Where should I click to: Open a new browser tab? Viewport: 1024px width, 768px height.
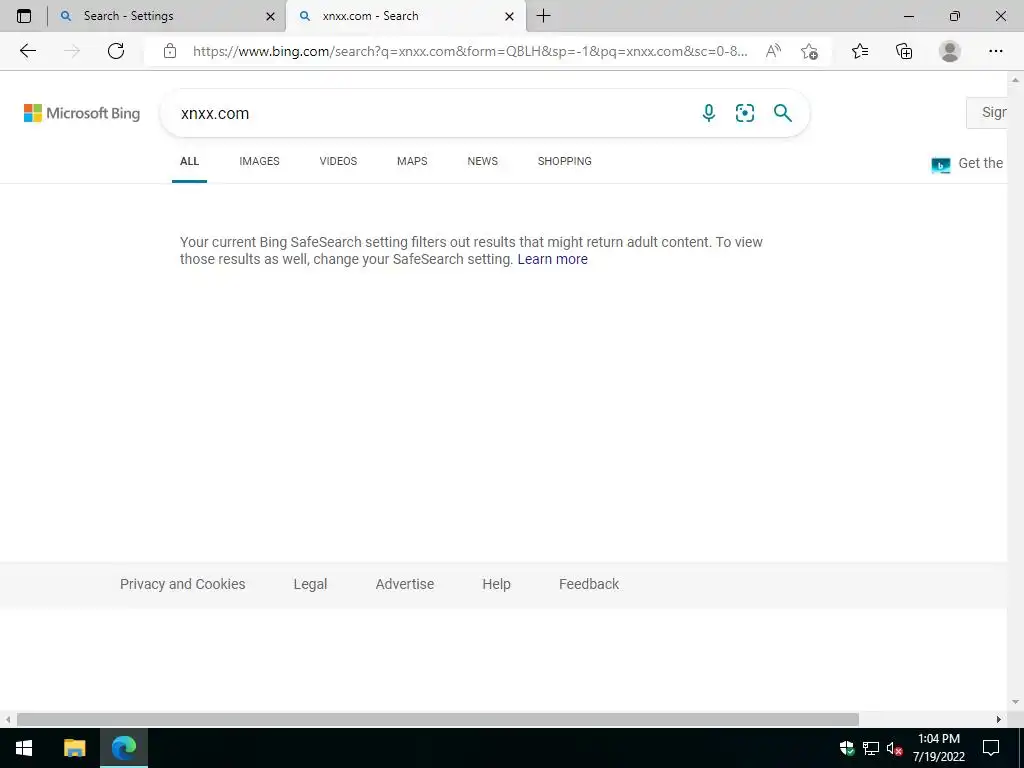point(543,16)
